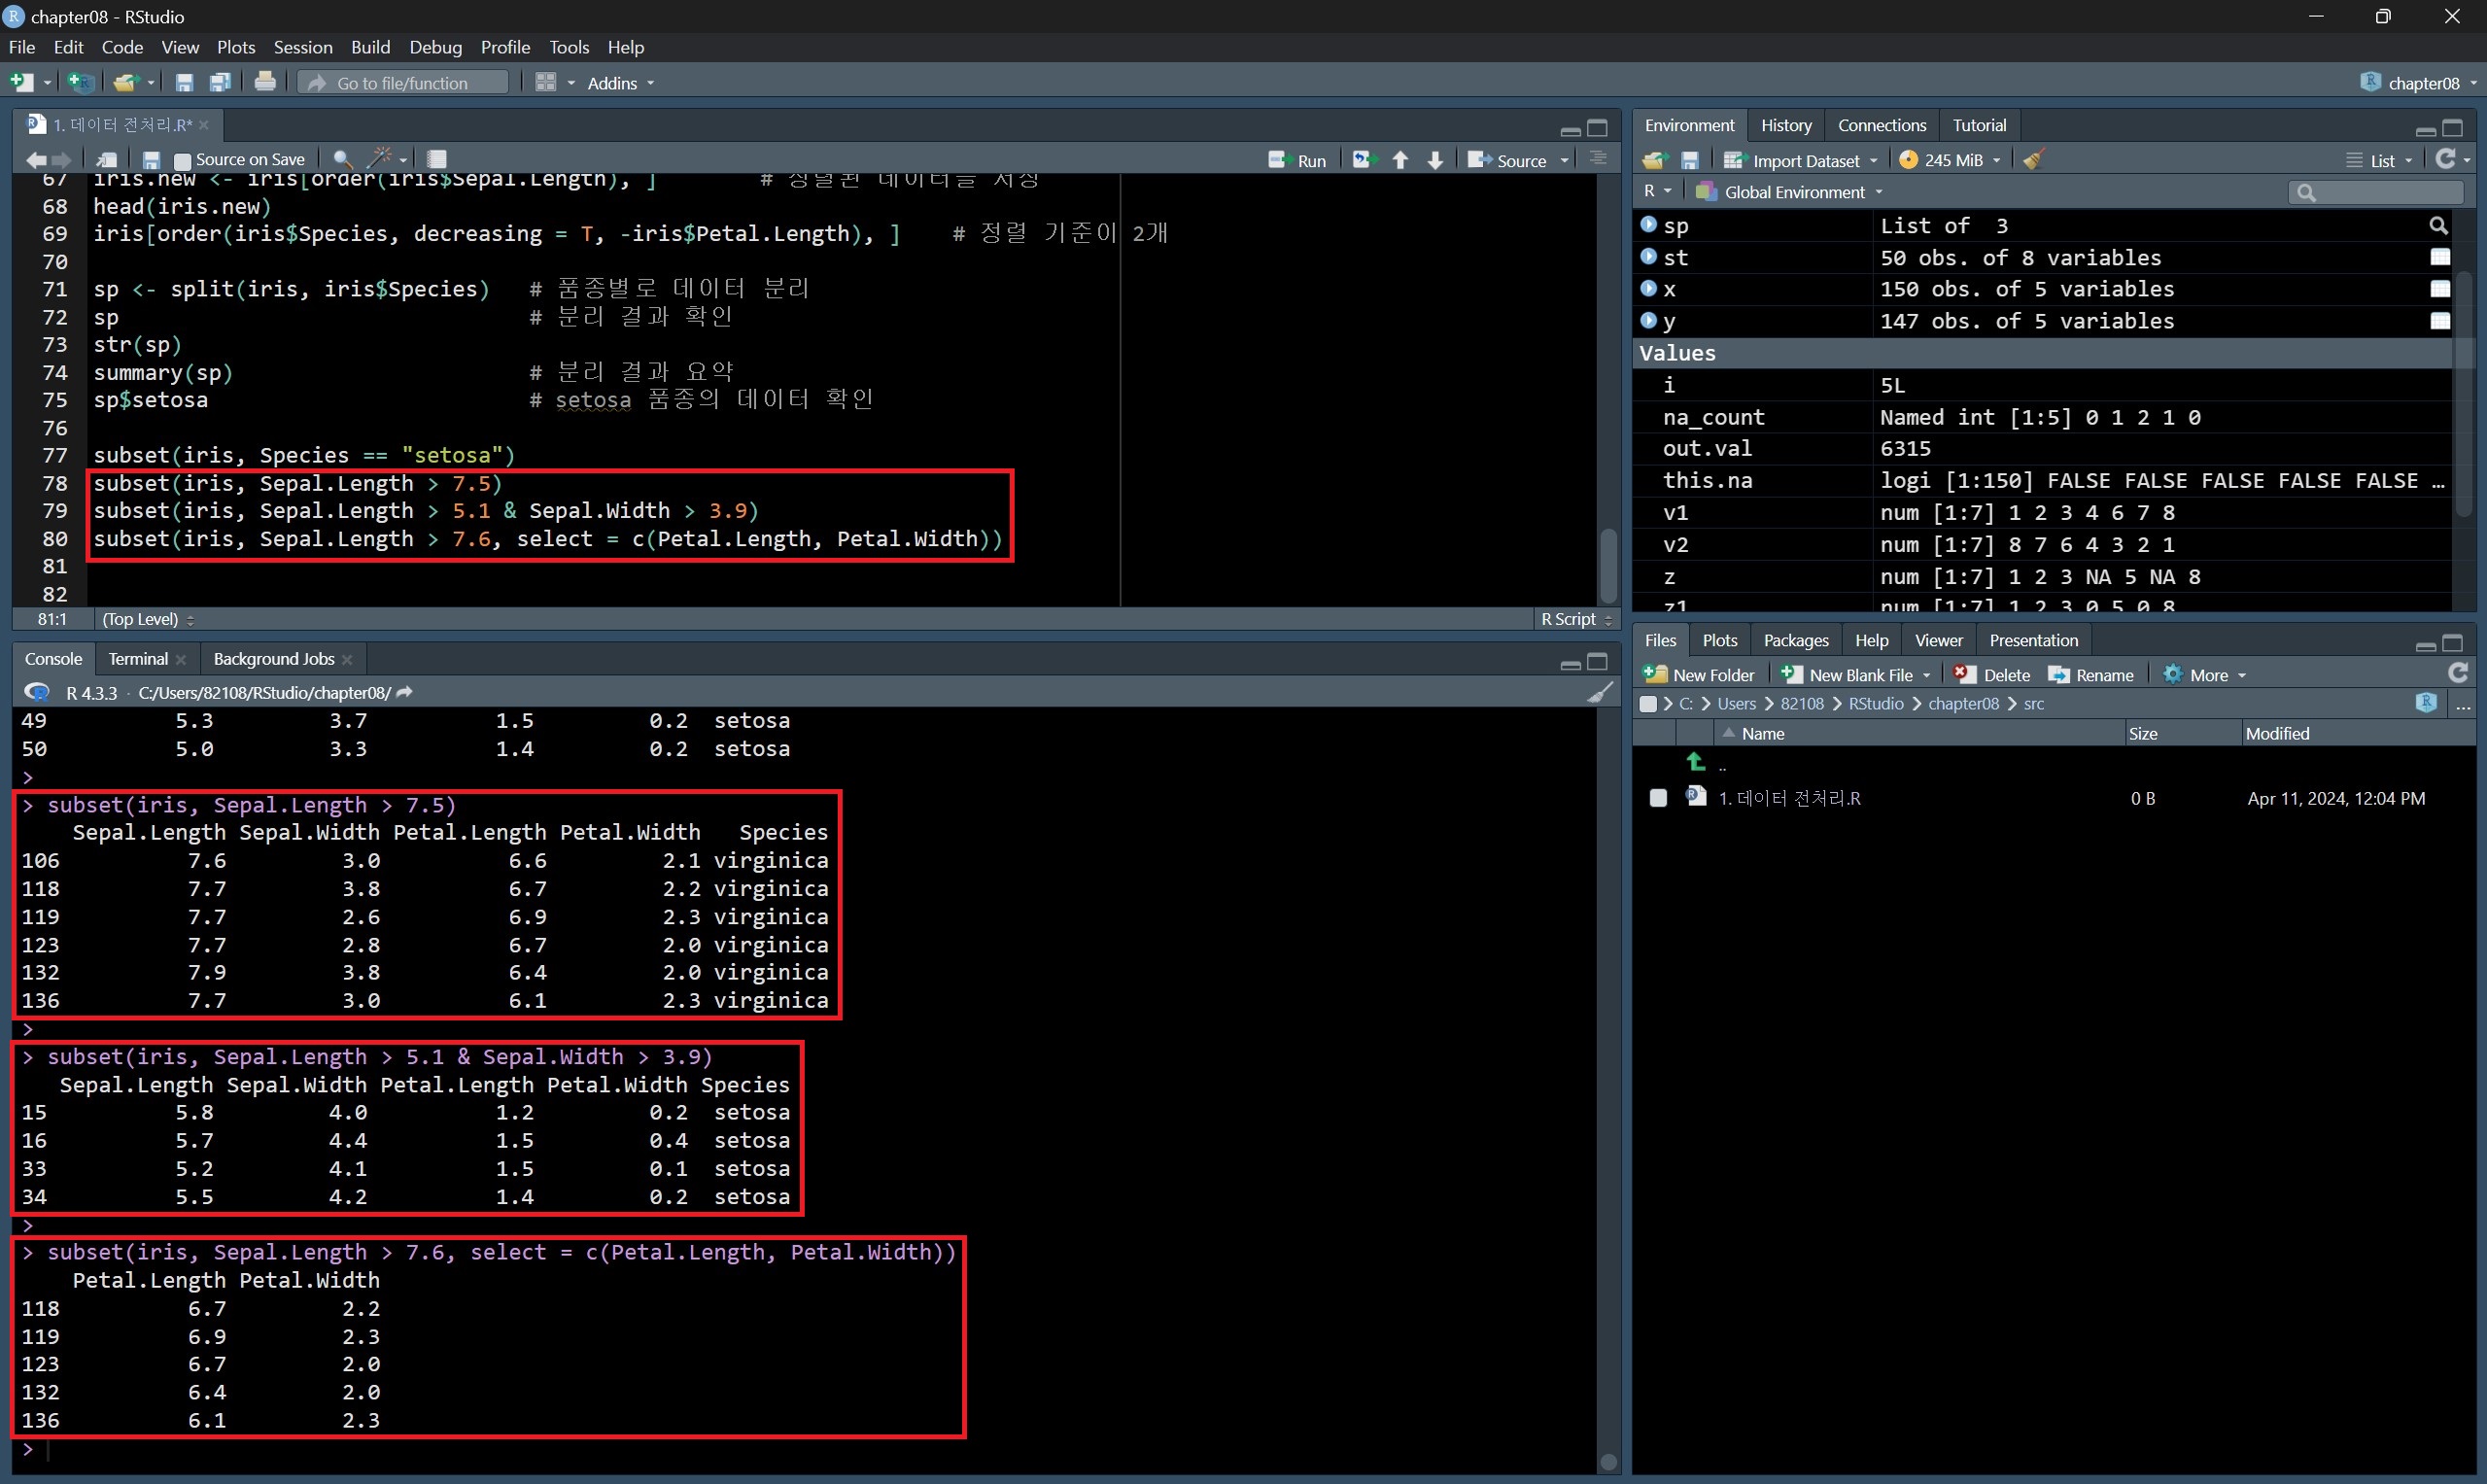
Task: Toggle the Source on Save checkbox
Action: 183,160
